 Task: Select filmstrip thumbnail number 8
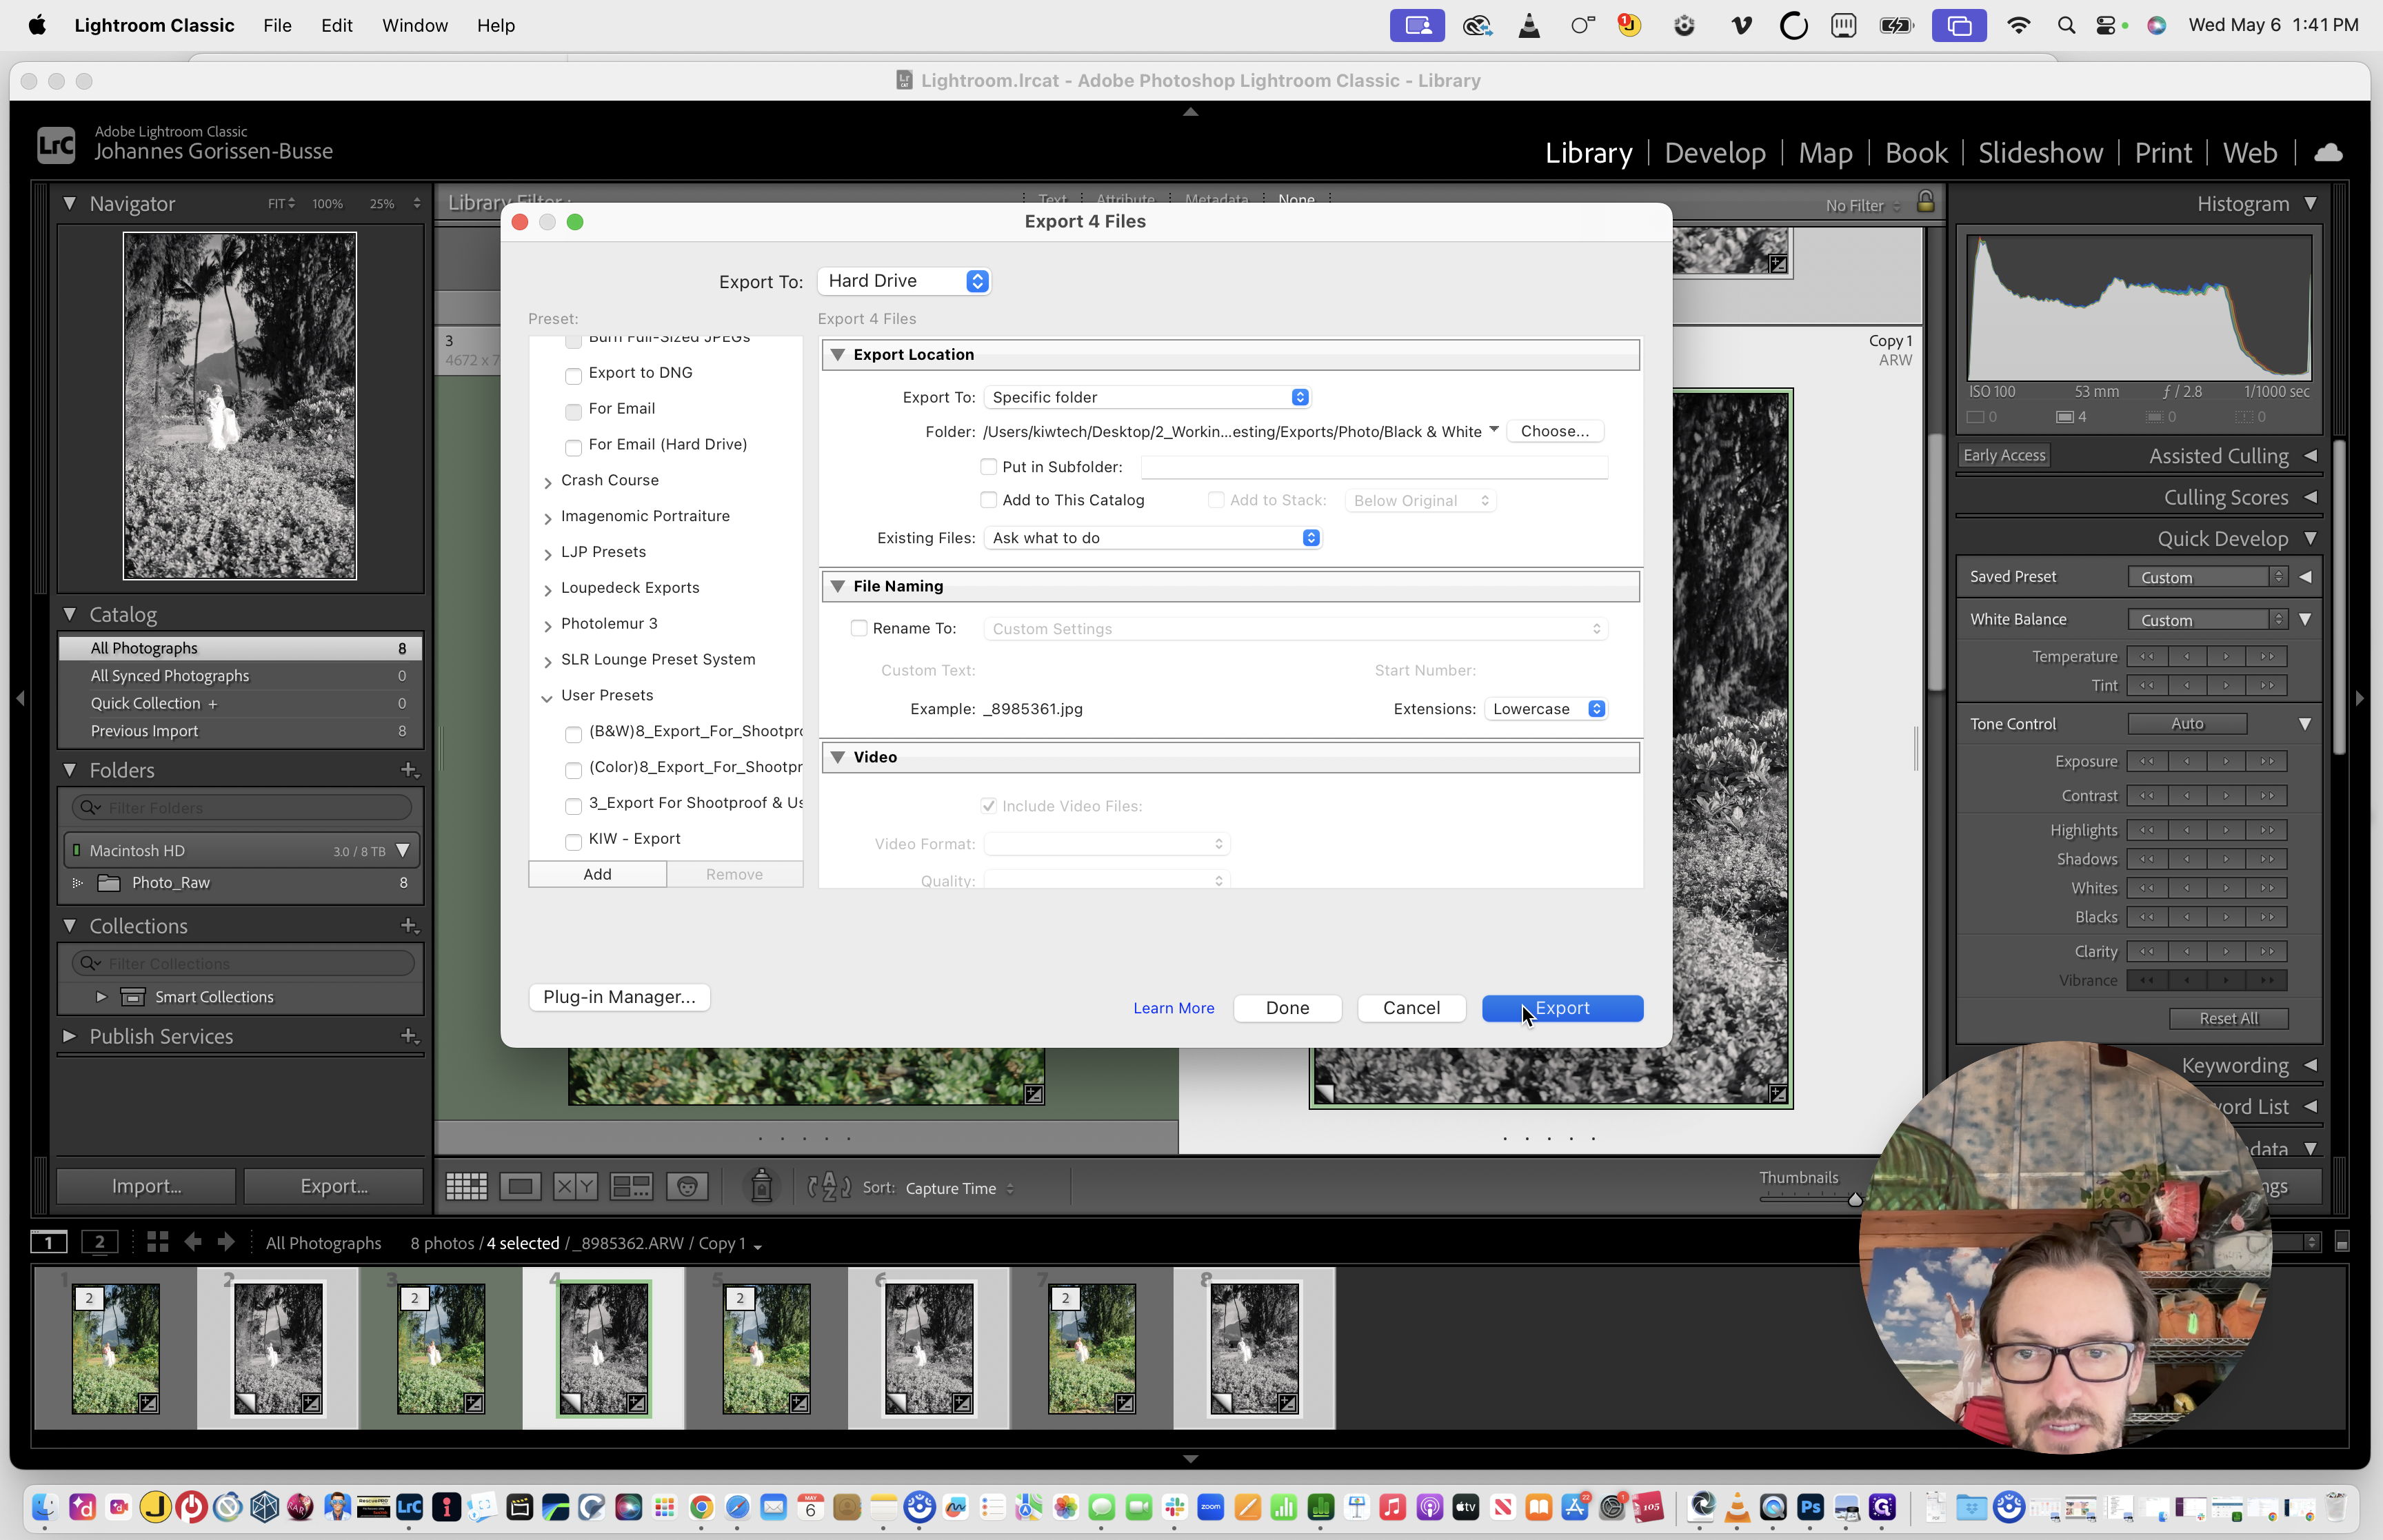pyautogui.click(x=1254, y=1348)
